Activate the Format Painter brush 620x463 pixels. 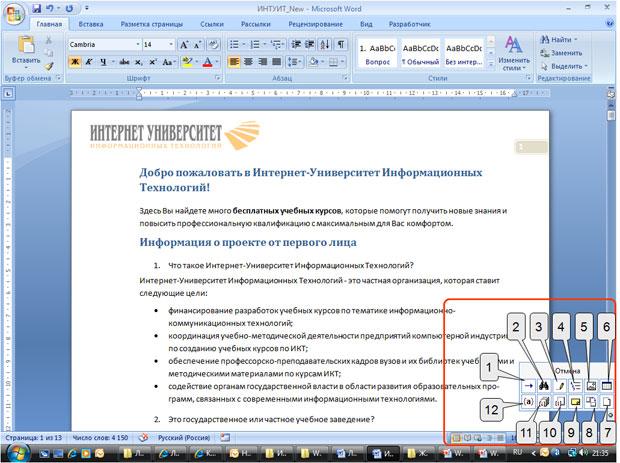(x=49, y=66)
